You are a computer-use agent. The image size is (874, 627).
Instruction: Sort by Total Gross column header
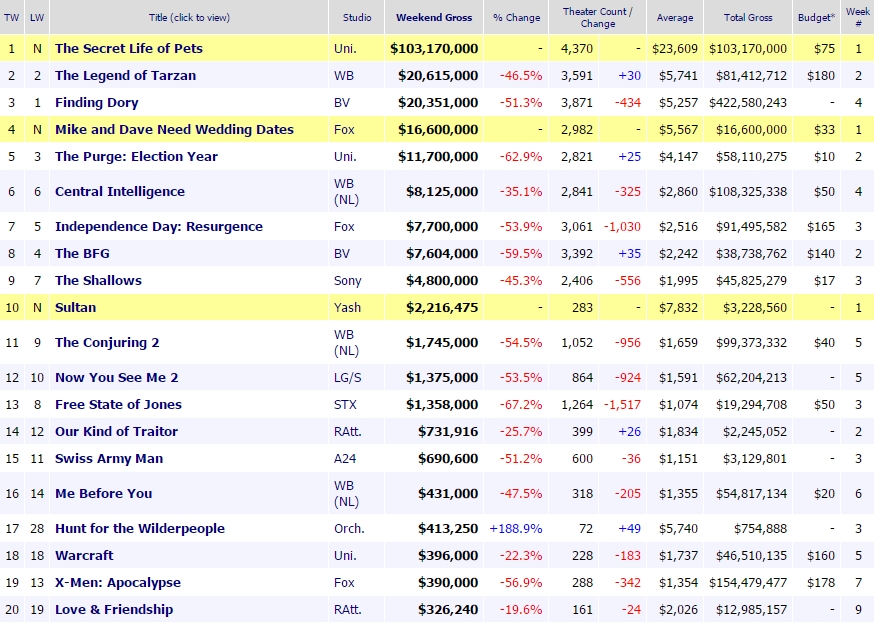(x=748, y=17)
